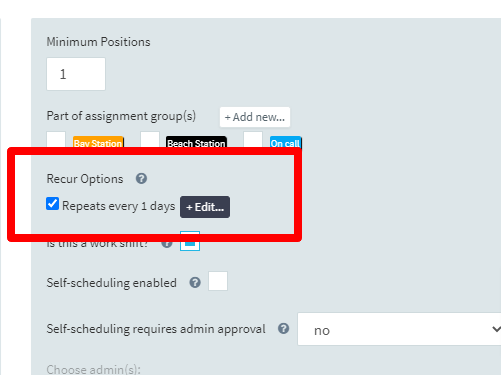Click the 'Choose admin(s):' label
Viewport: 501px width, 375px height.
(x=94, y=369)
